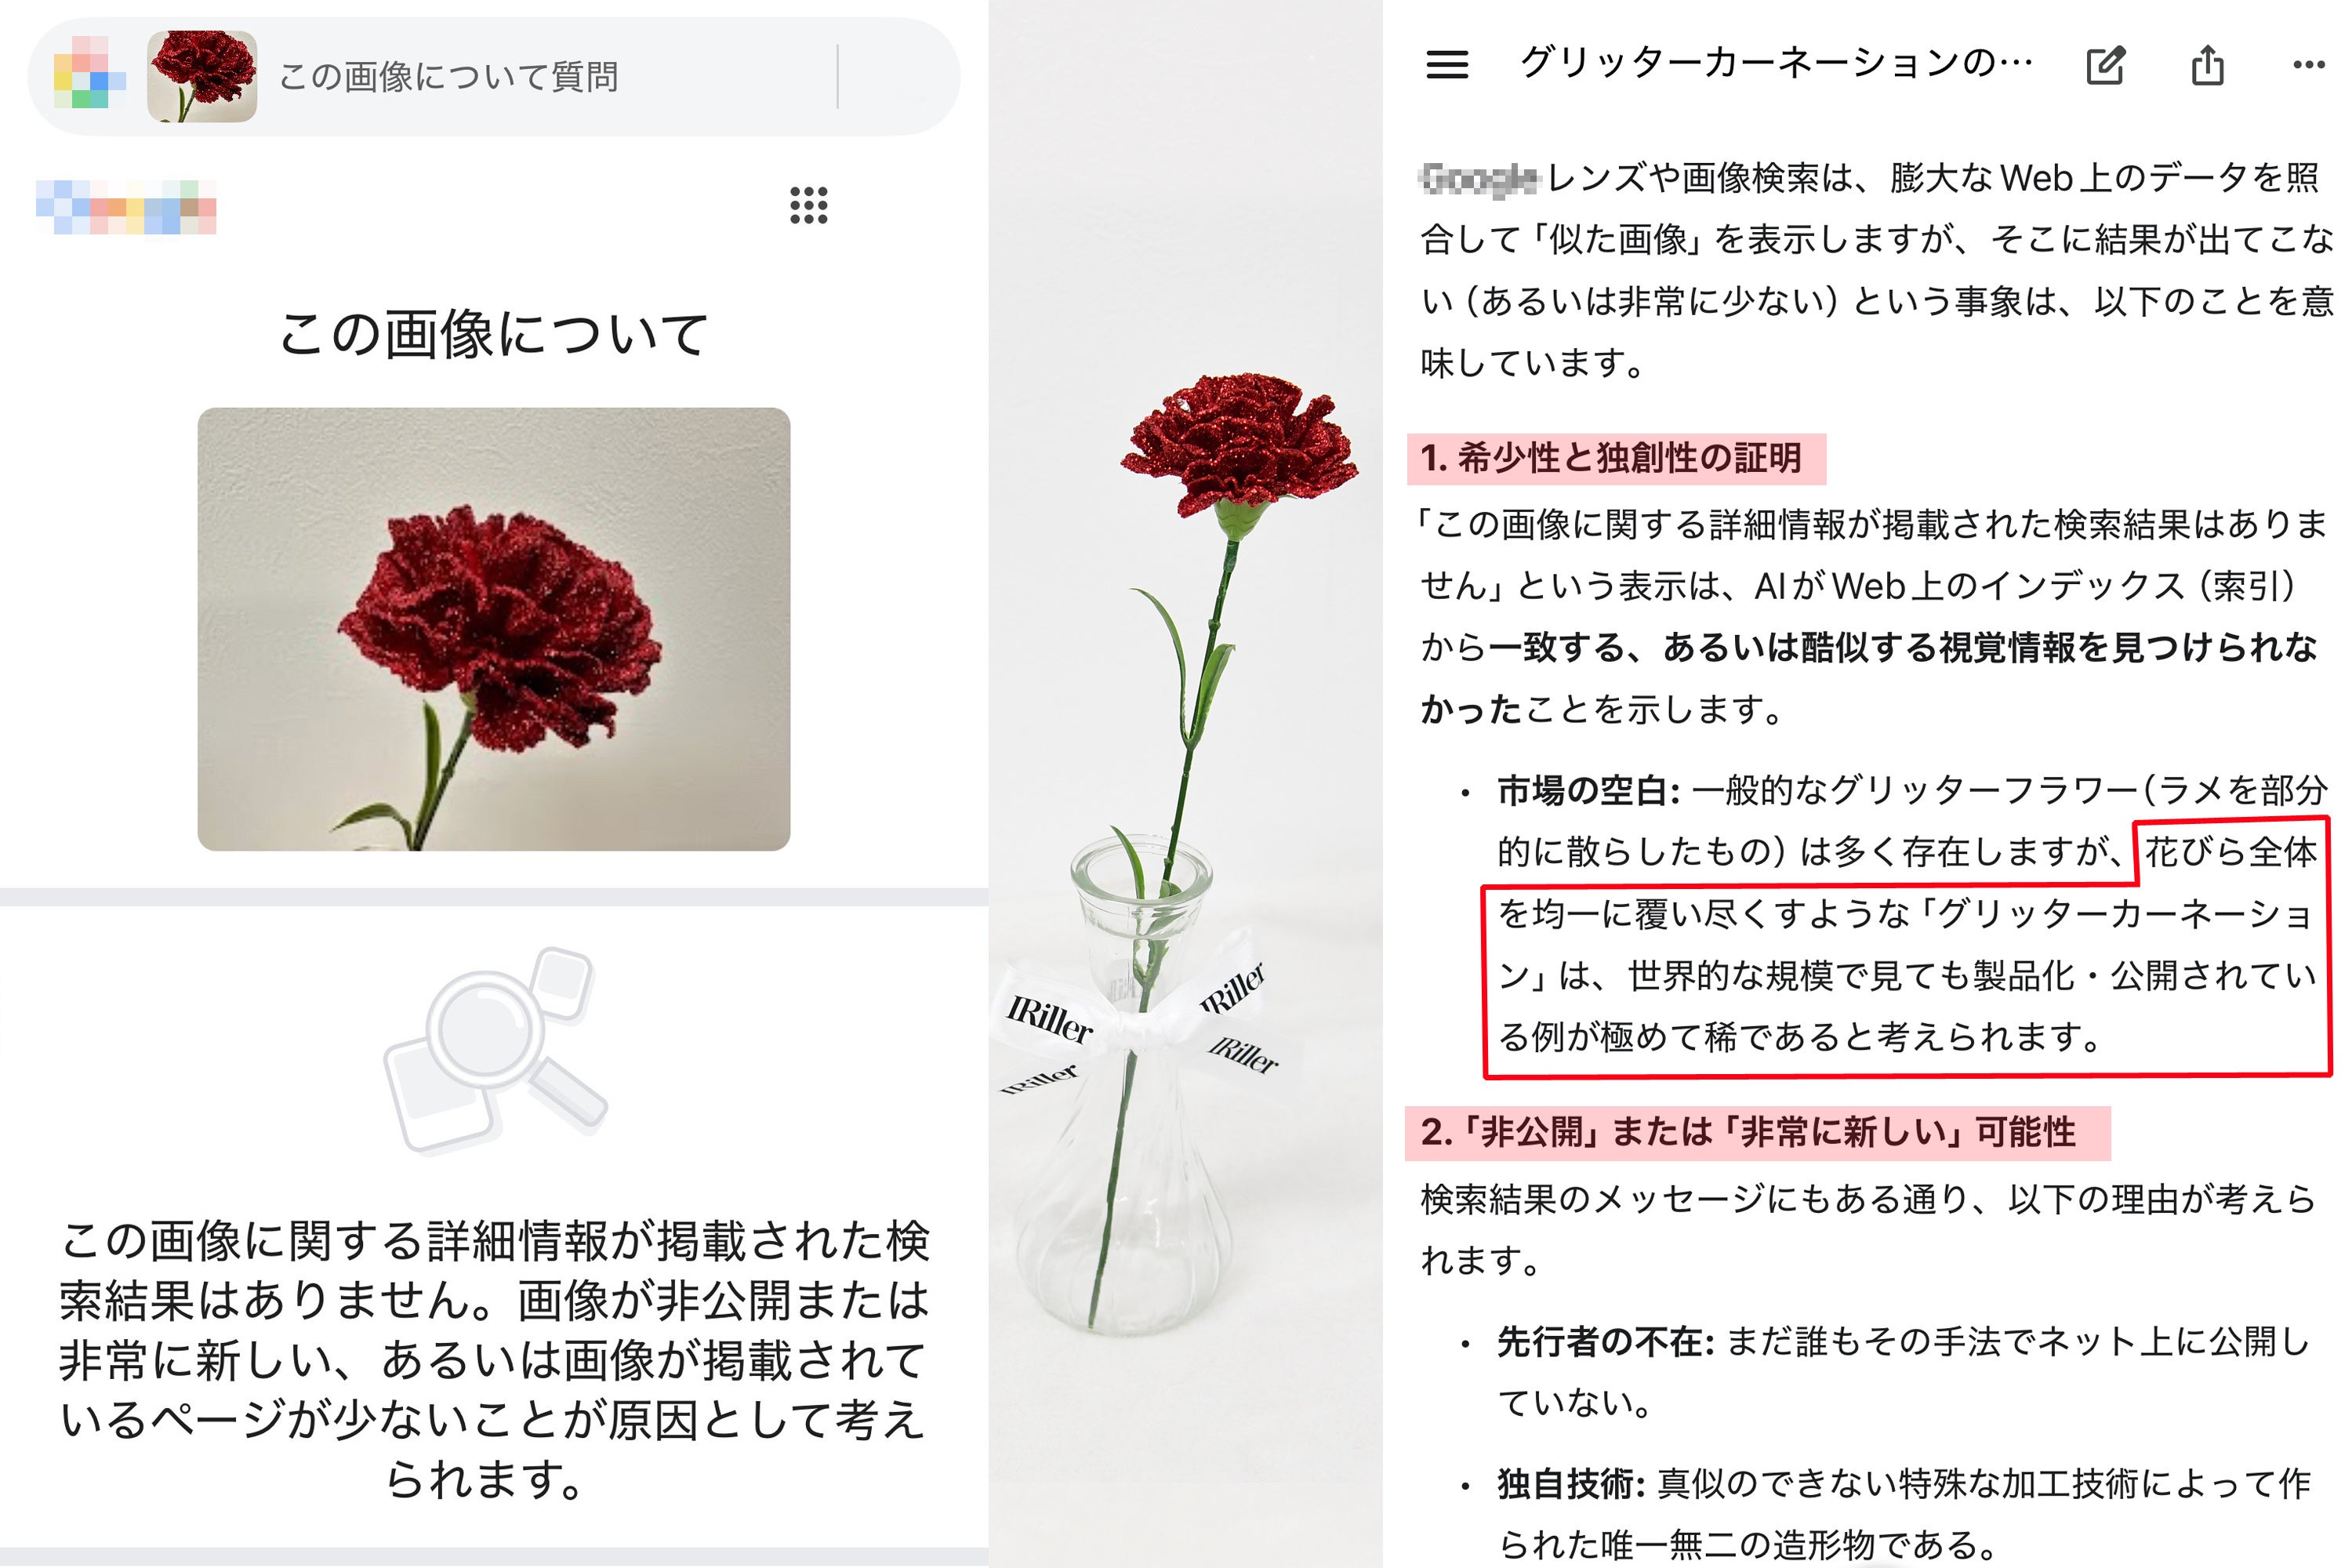Click the 市場の空白 bullet label
Screen dimensions: 2352x1568
click(1588, 791)
